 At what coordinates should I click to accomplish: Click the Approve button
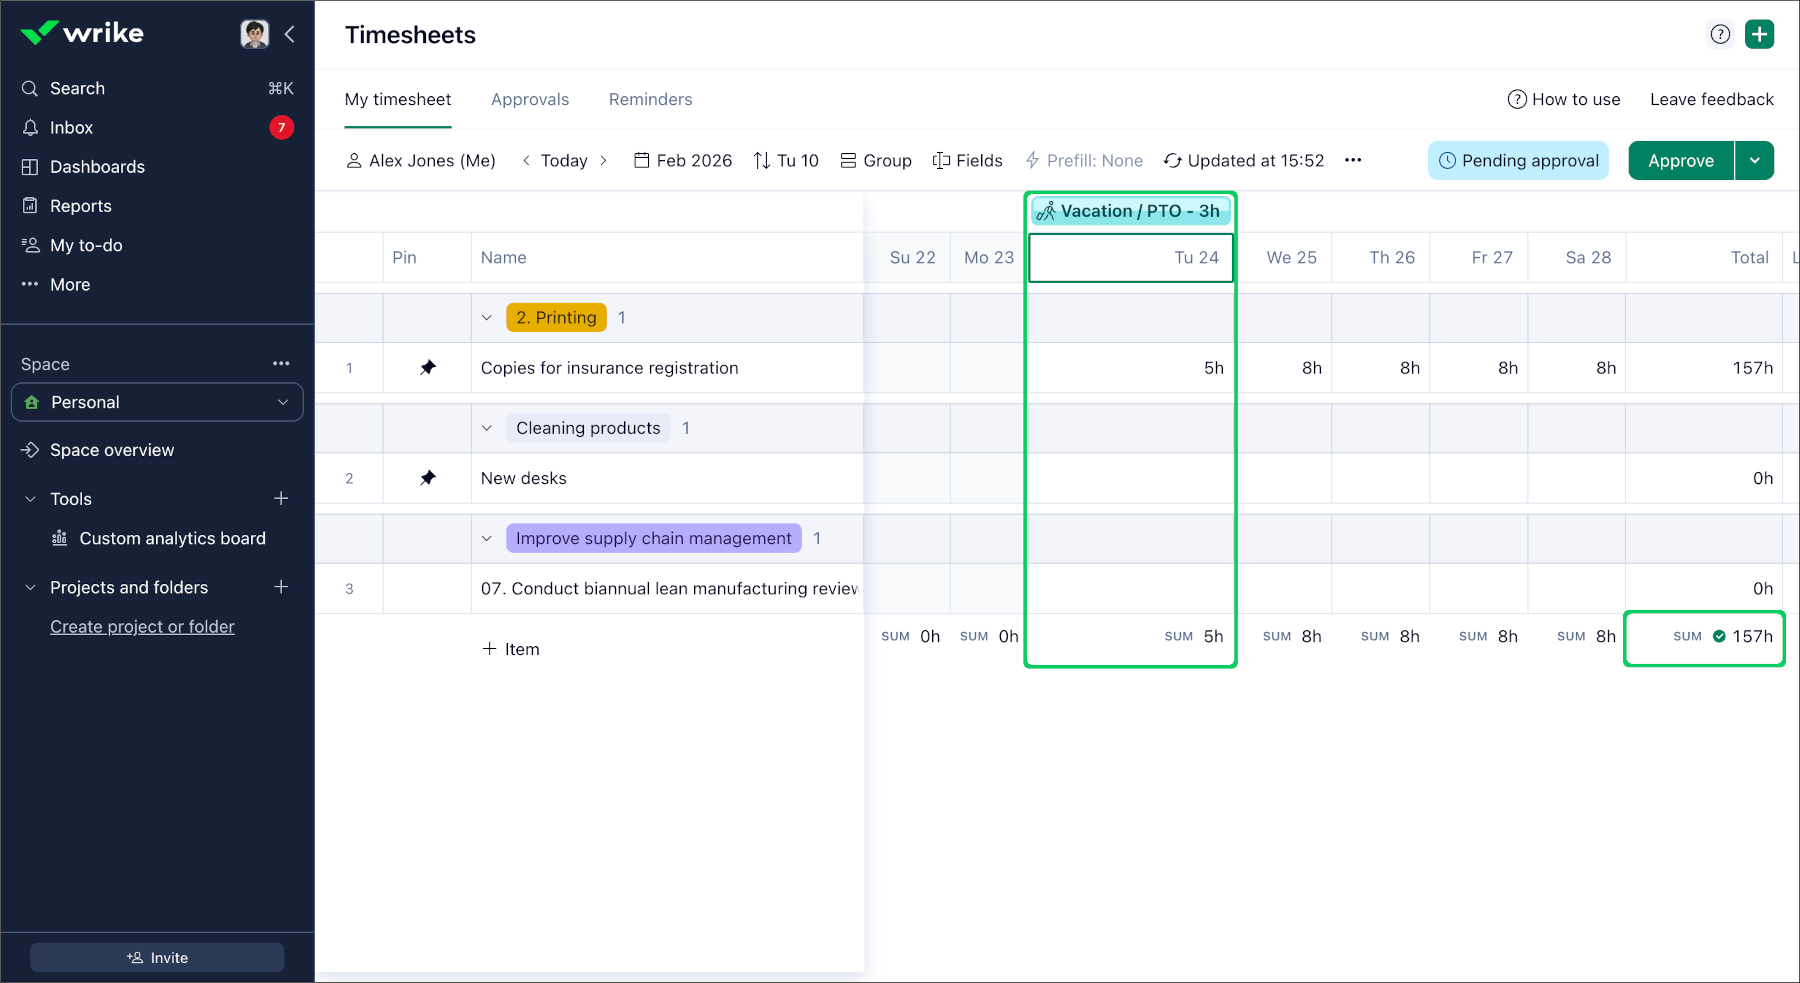tap(1680, 160)
